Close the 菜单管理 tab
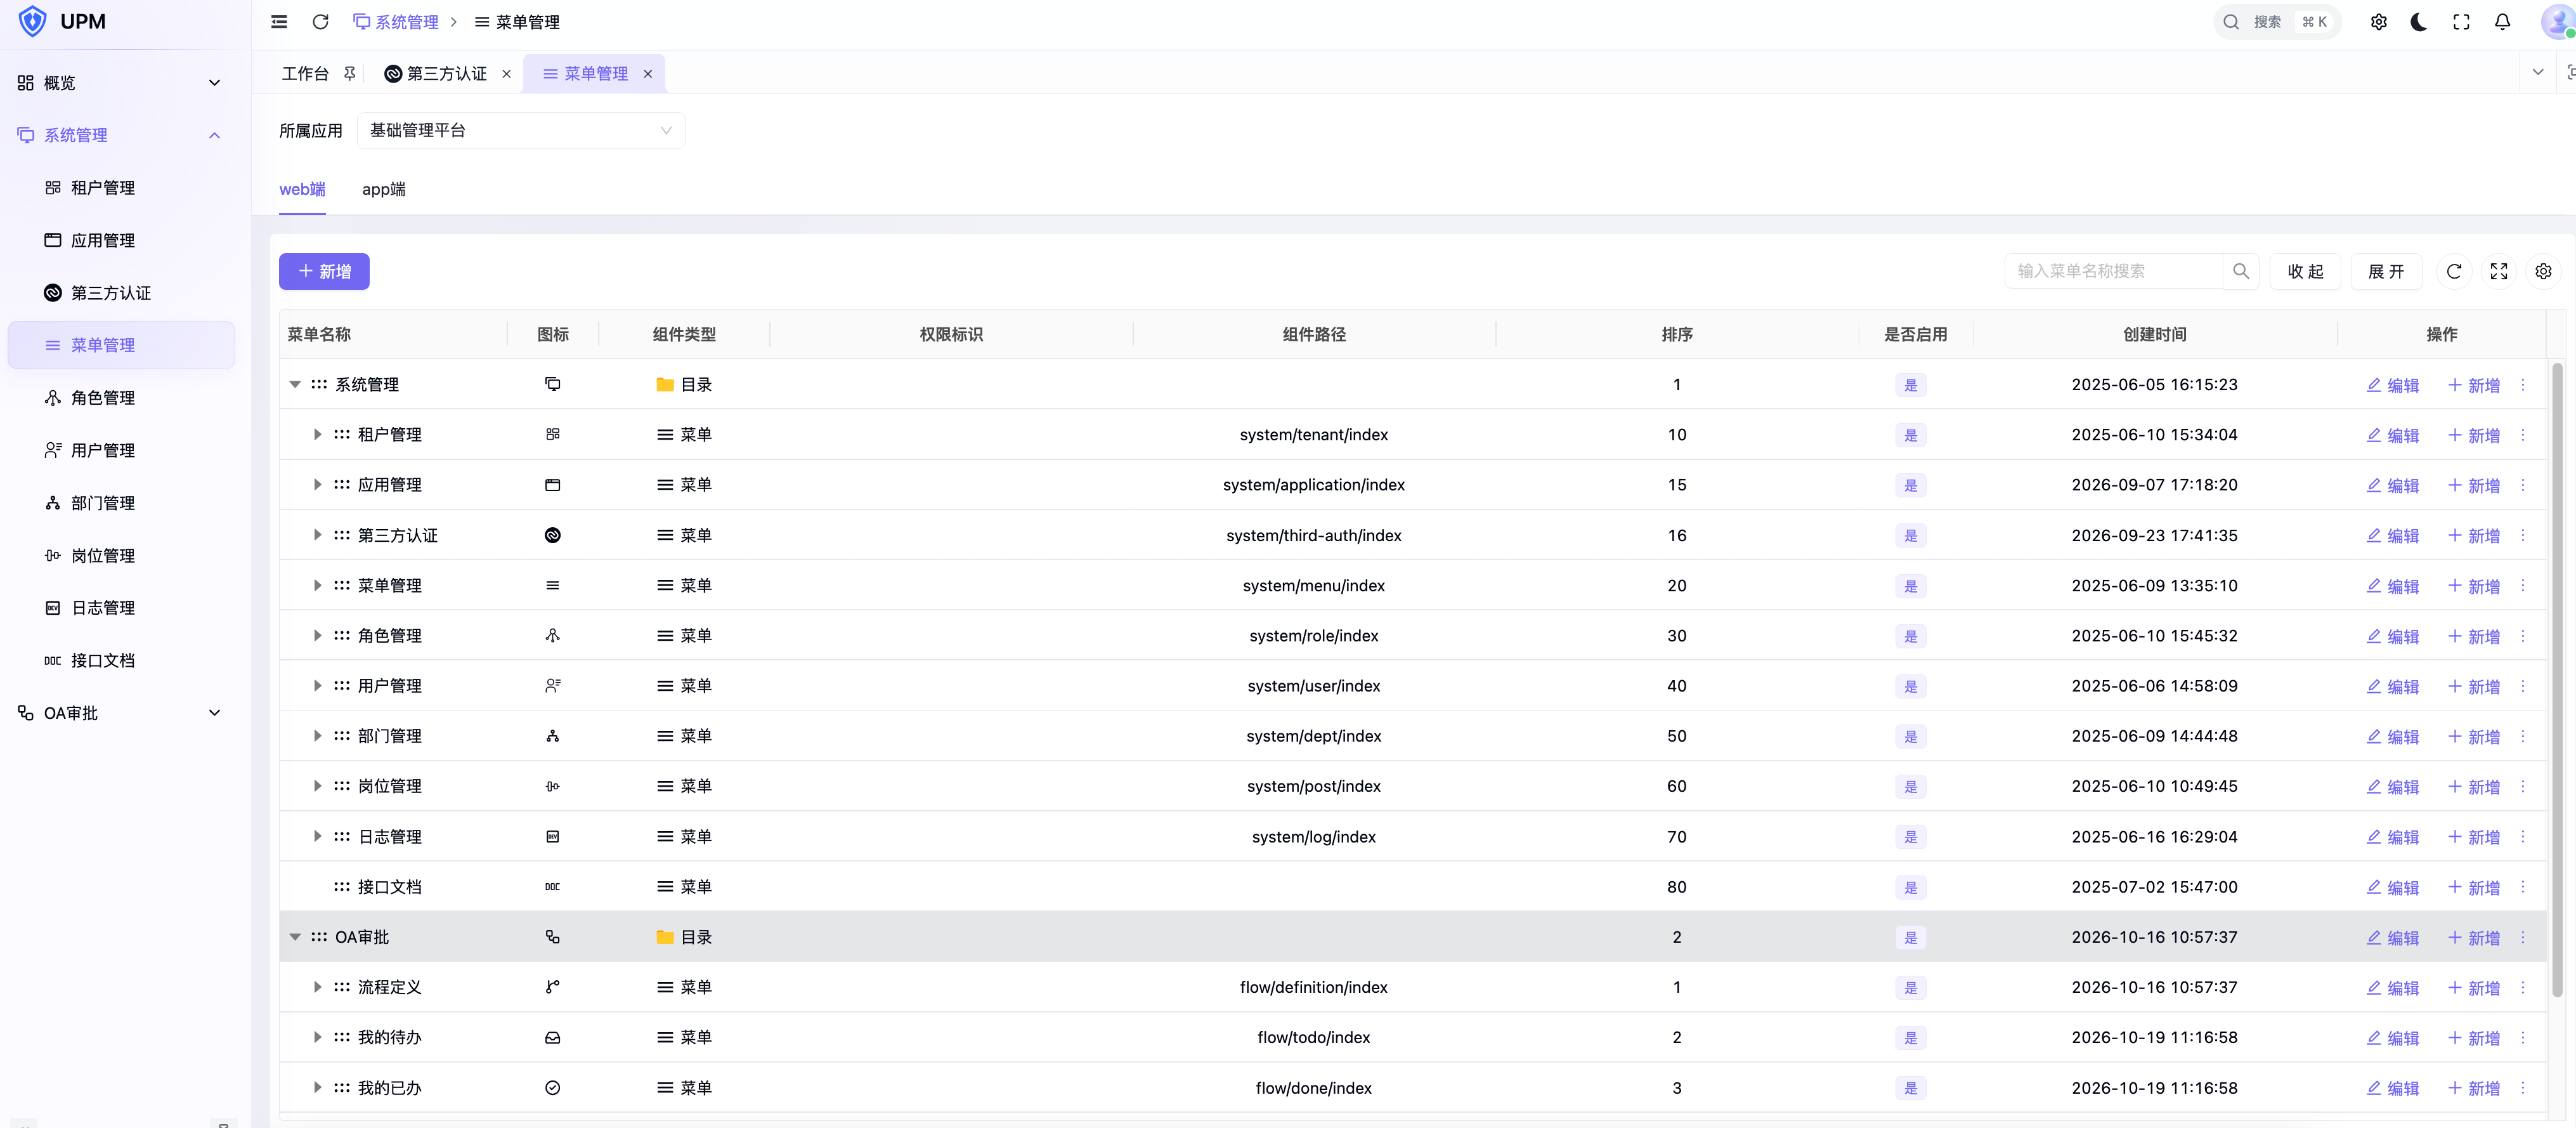Viewport: 2576px width, 1128px height. 648,74
